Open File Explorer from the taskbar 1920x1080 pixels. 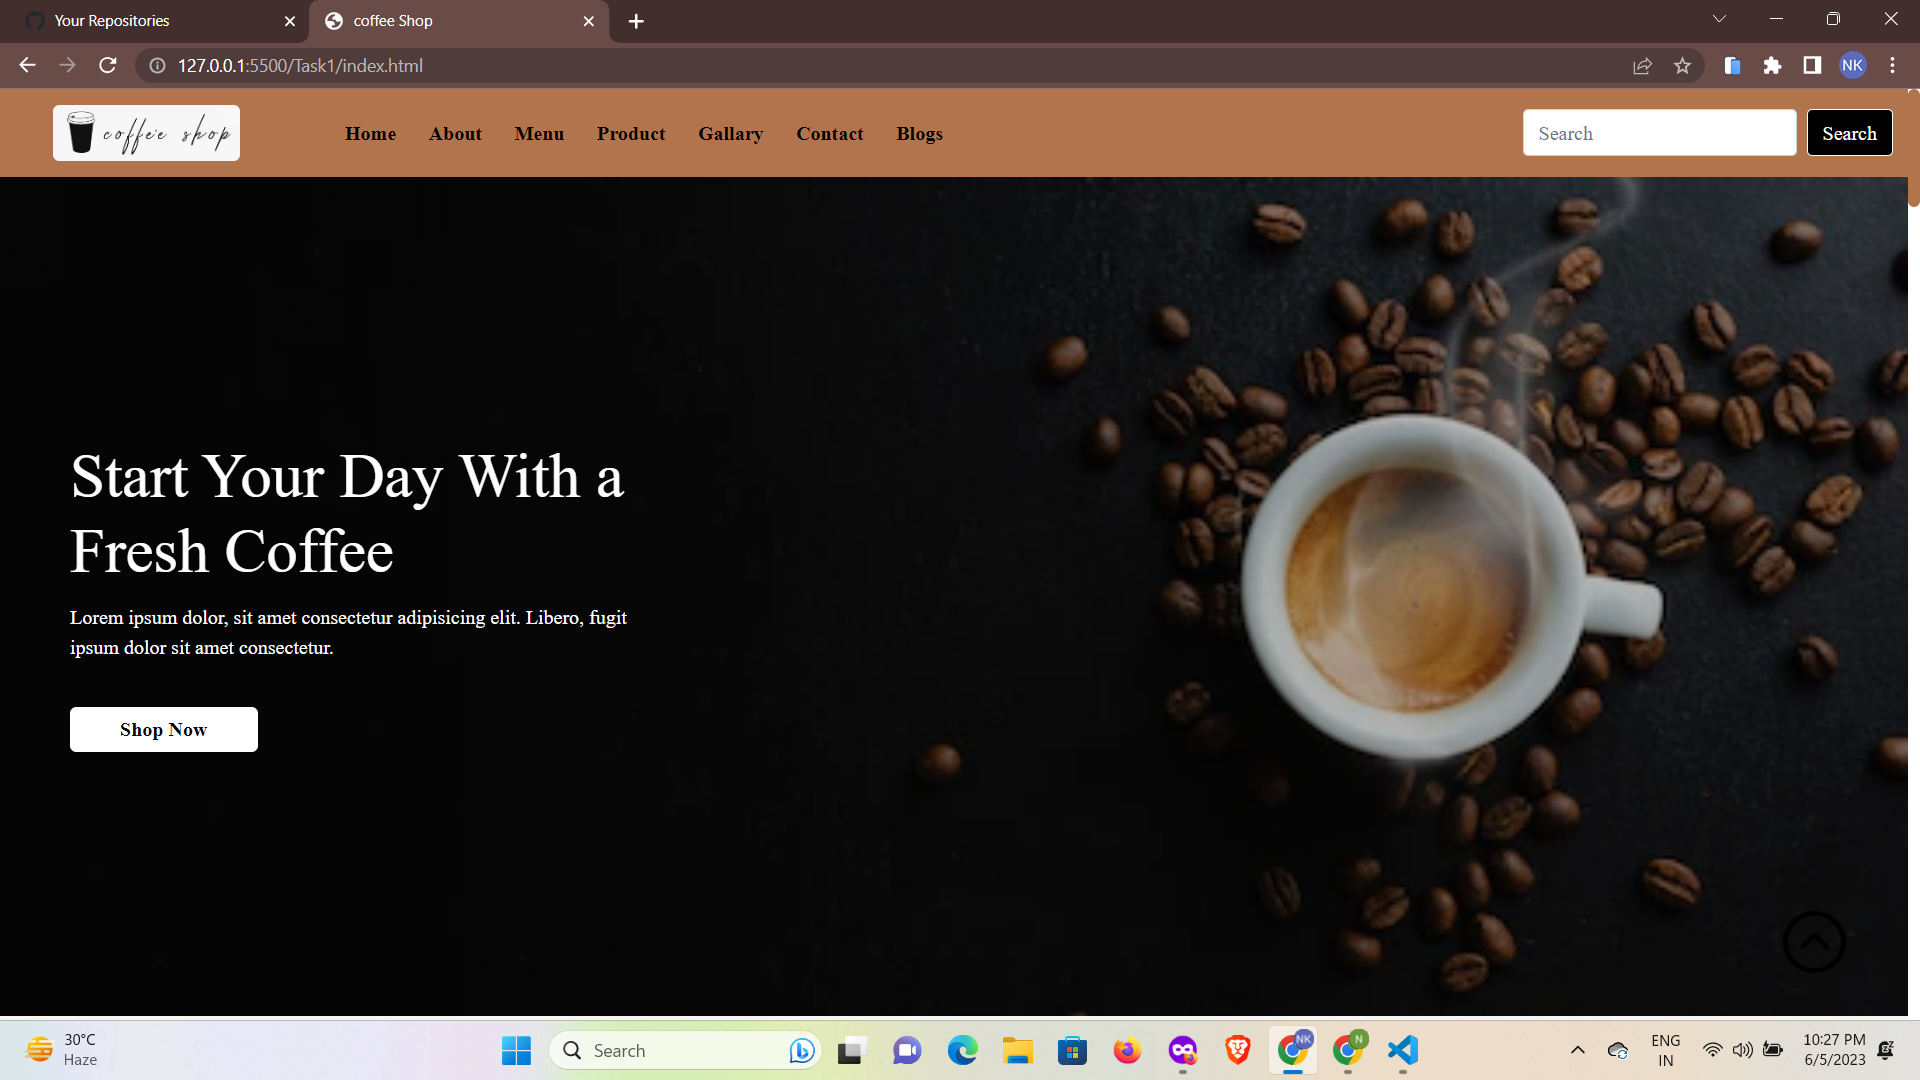coord(1017,1051)
